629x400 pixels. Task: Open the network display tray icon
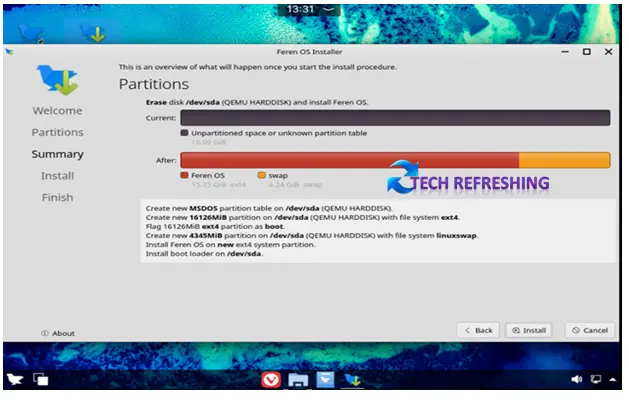tap(596, 380)
